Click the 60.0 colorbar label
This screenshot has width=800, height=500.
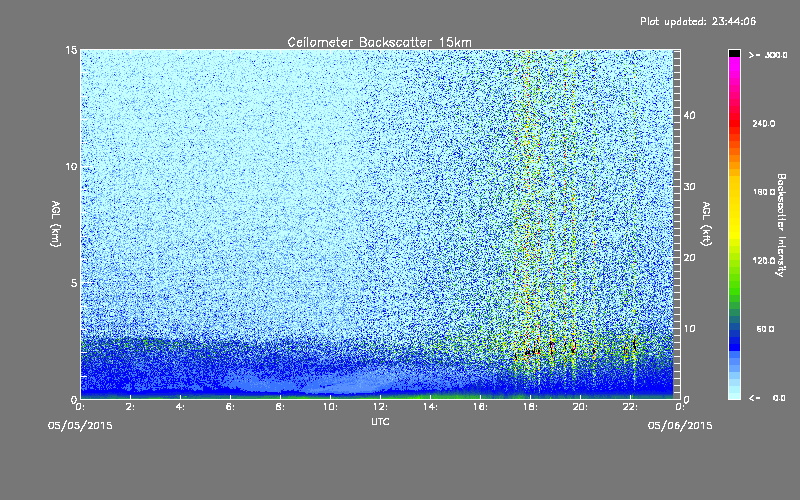tap(765, 329)
